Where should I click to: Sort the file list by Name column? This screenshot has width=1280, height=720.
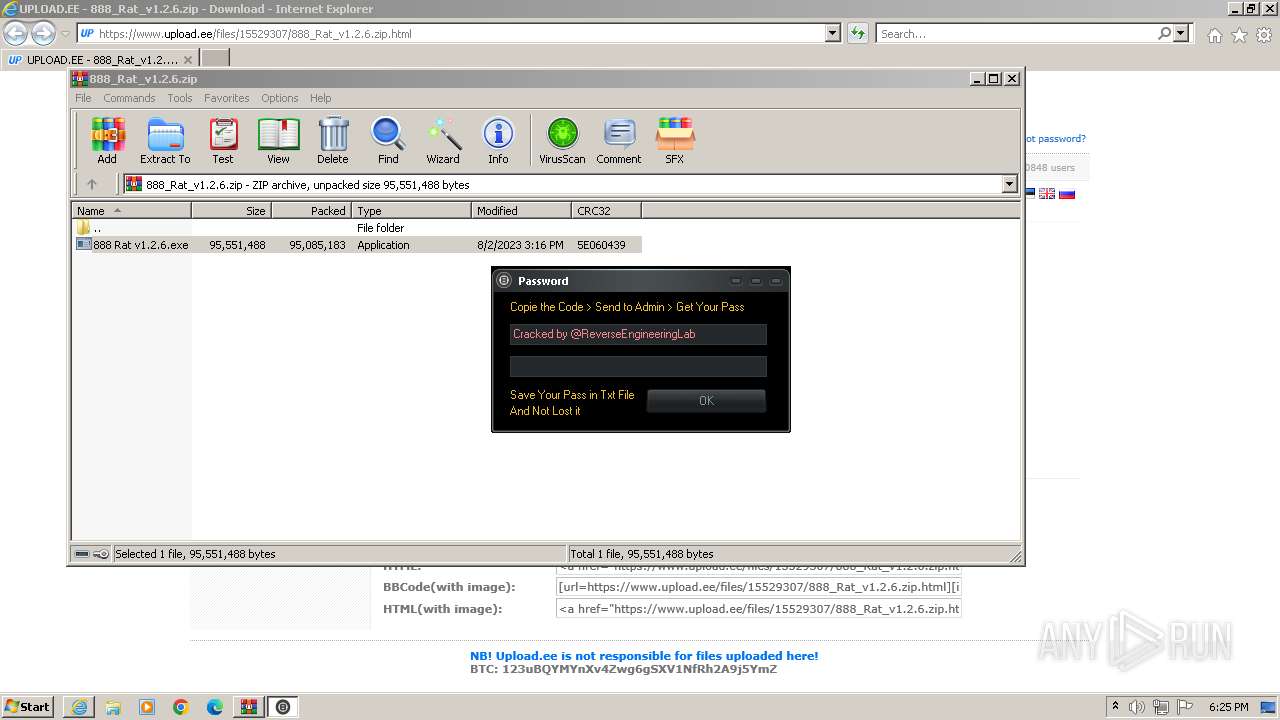click(x=132, y=211)
